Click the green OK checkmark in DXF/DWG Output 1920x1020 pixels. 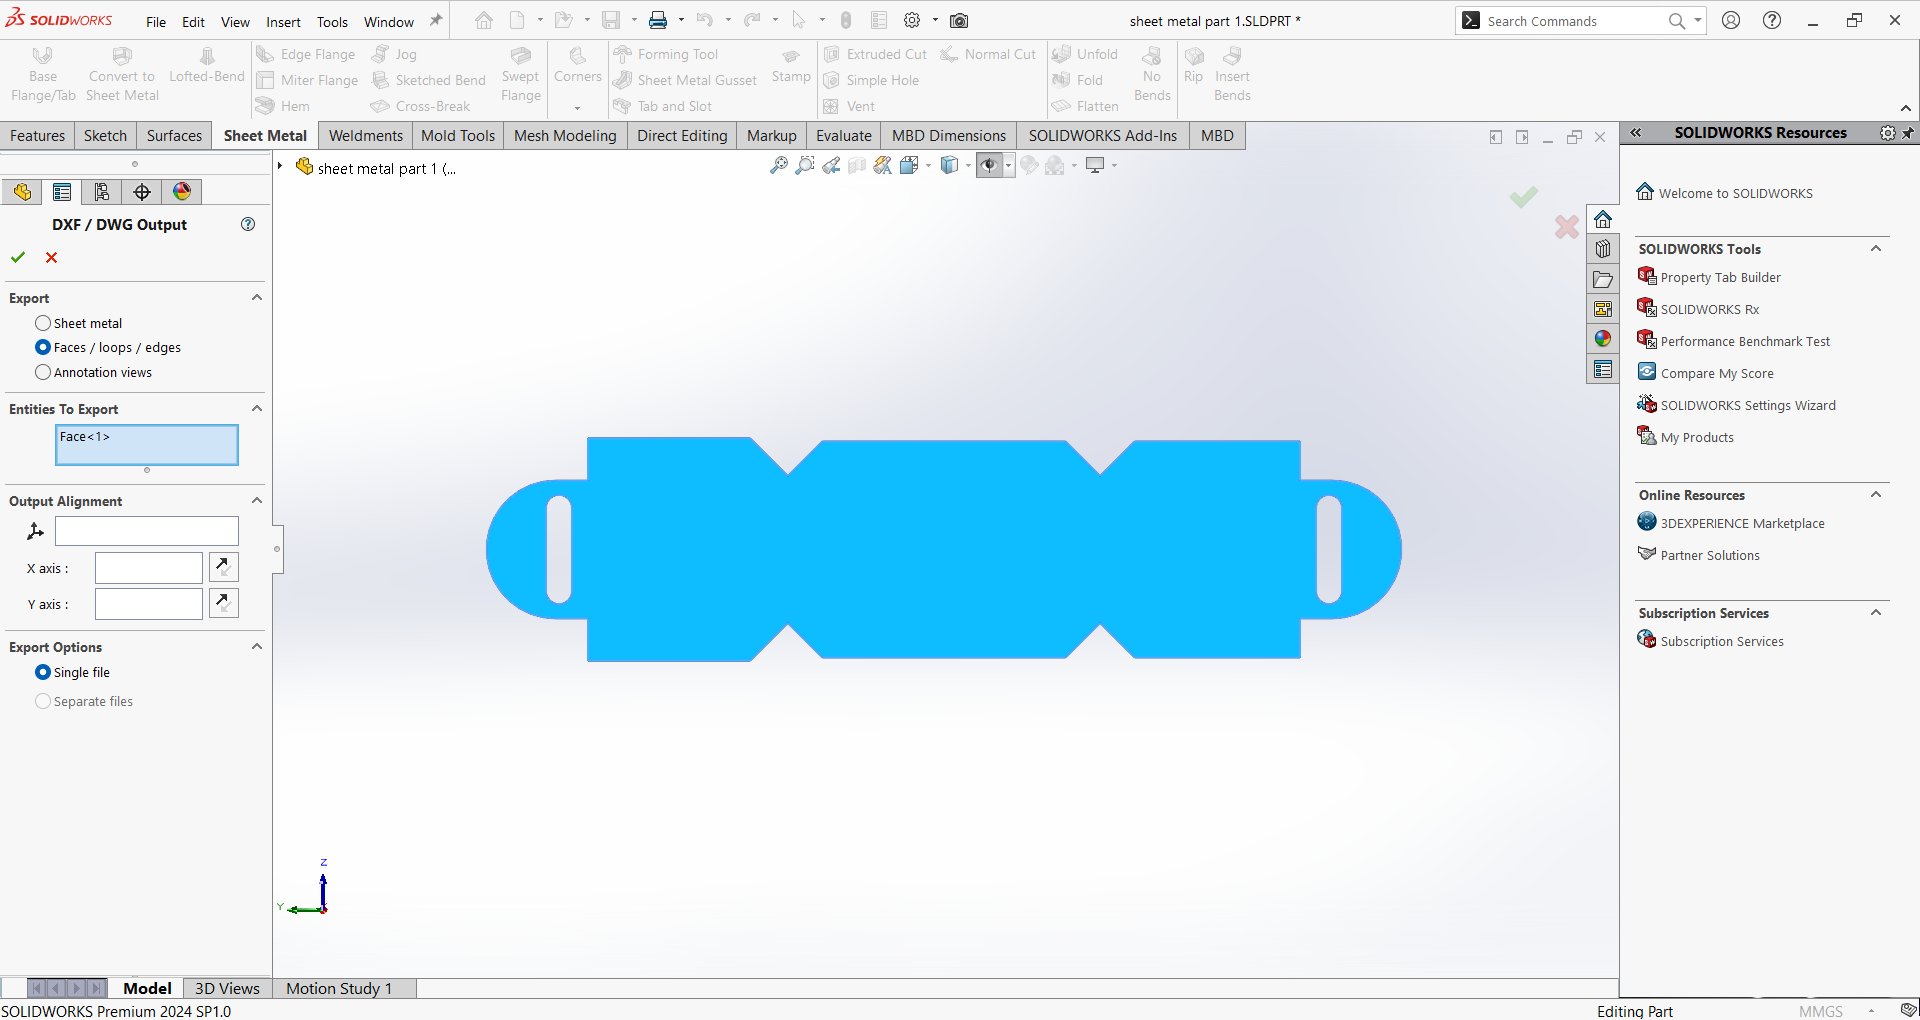tap(18, 257)
